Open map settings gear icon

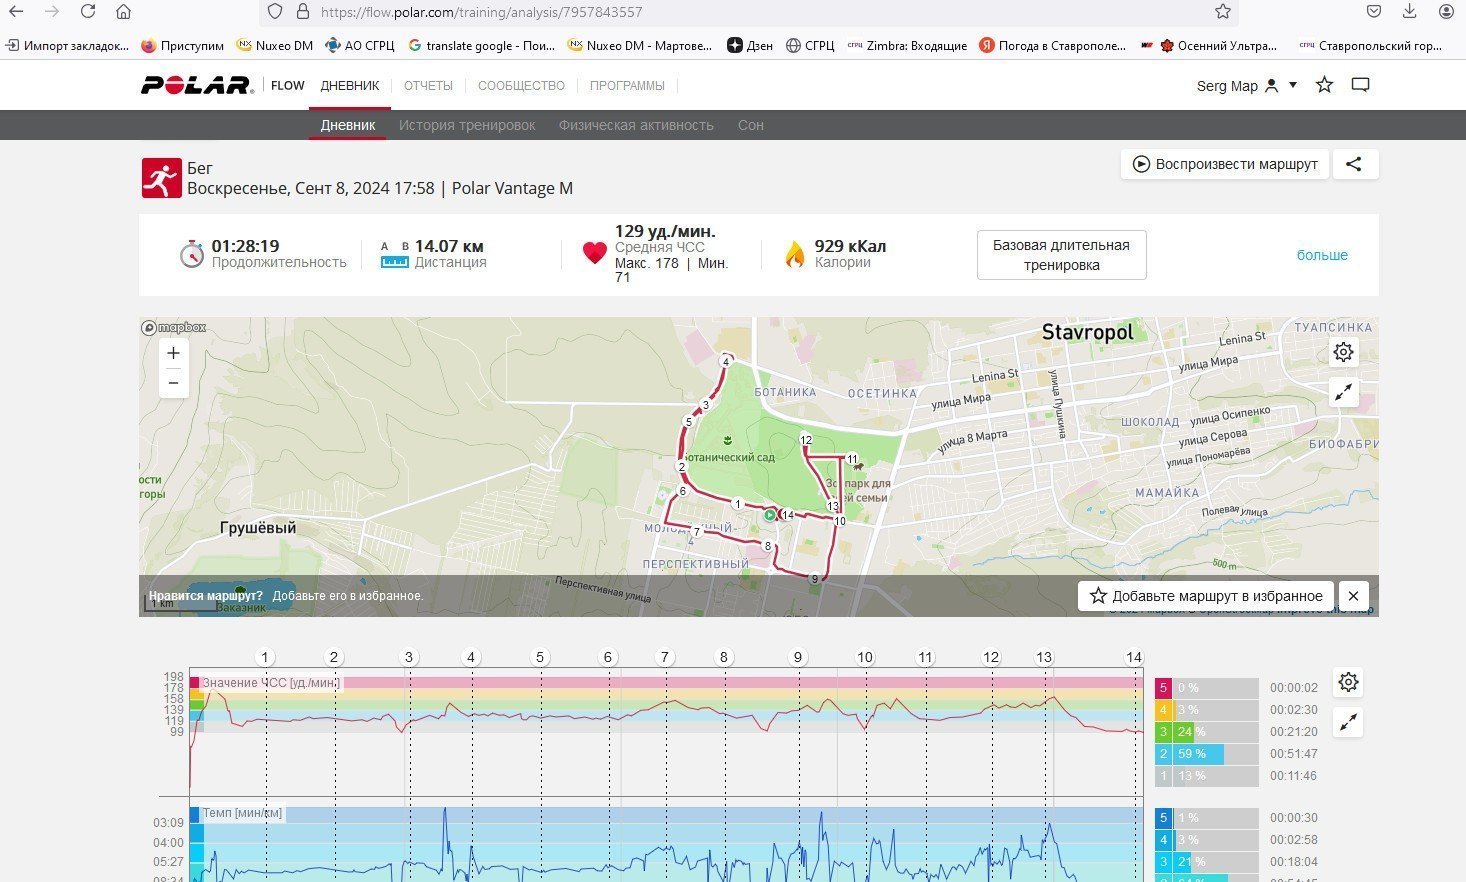click(x=1344, y=352)
